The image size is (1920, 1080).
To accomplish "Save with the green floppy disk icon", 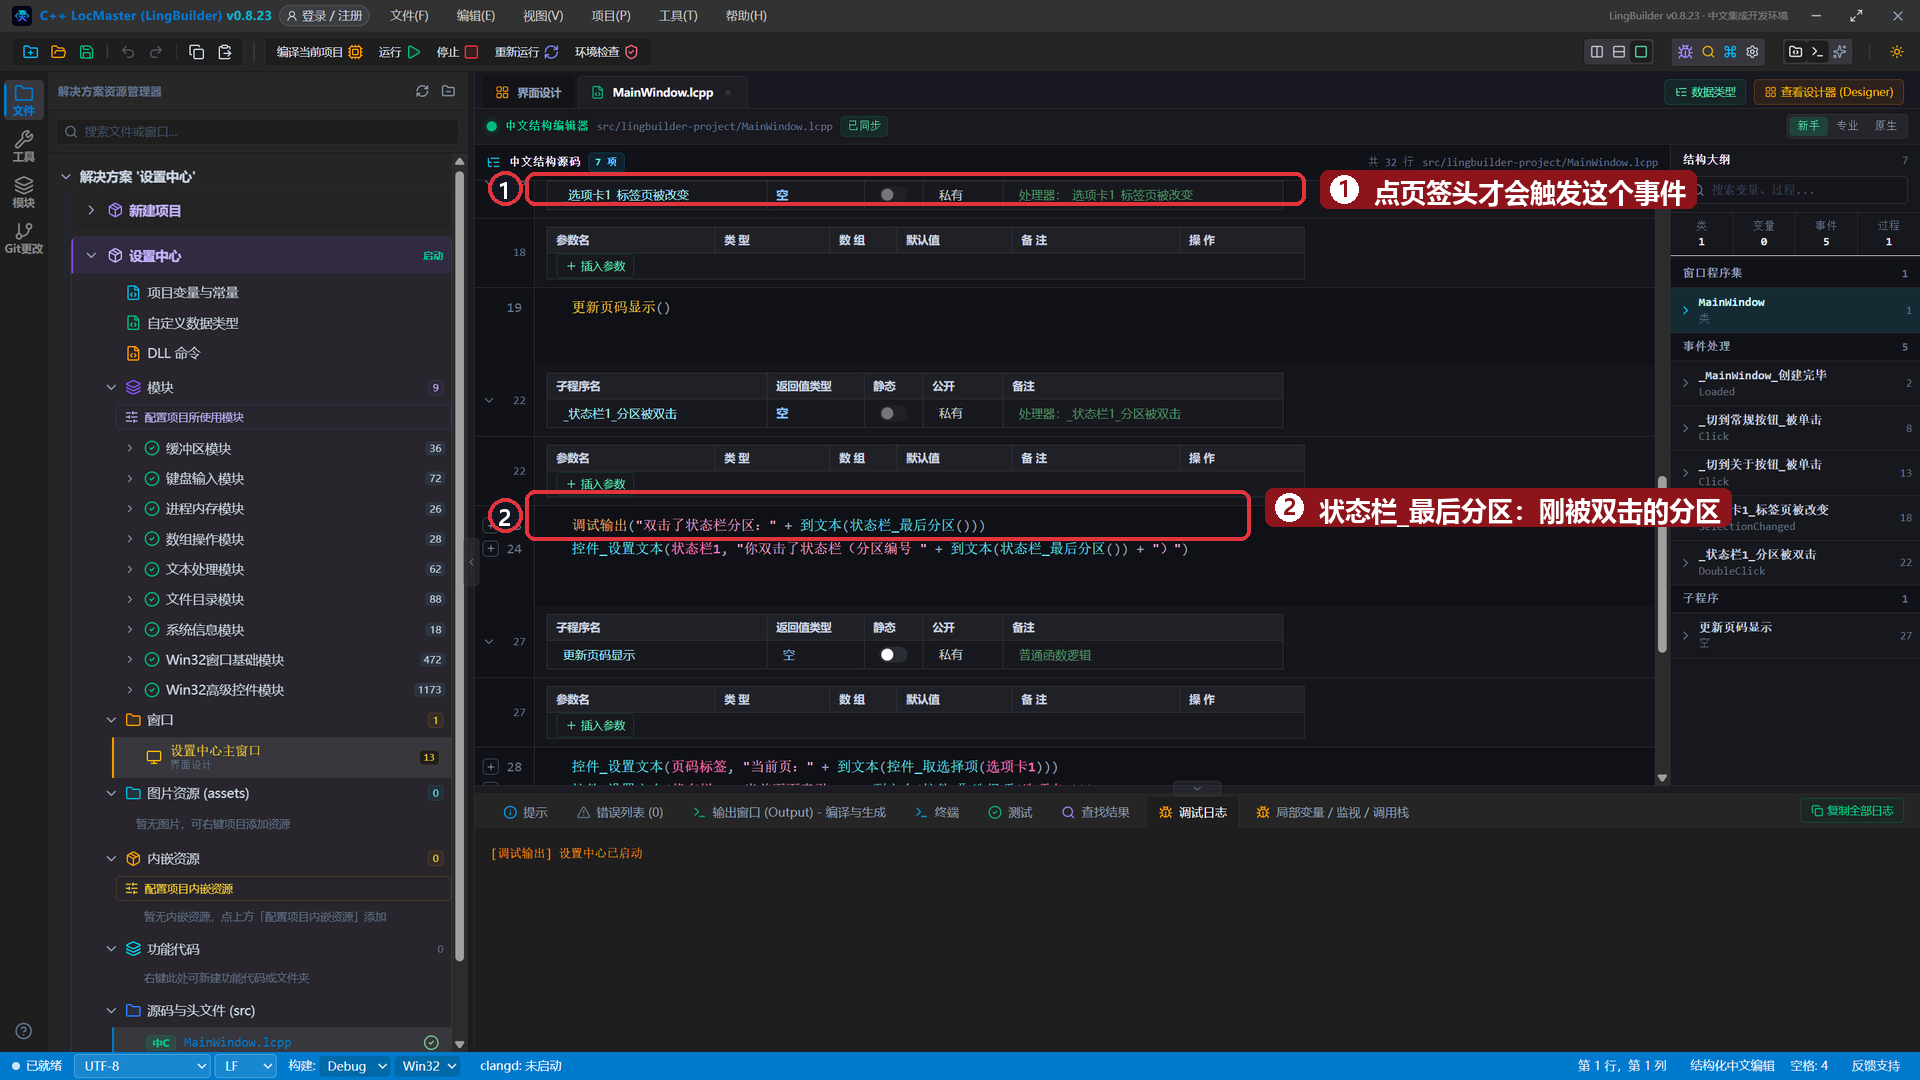I will click(x=86, y=52).
